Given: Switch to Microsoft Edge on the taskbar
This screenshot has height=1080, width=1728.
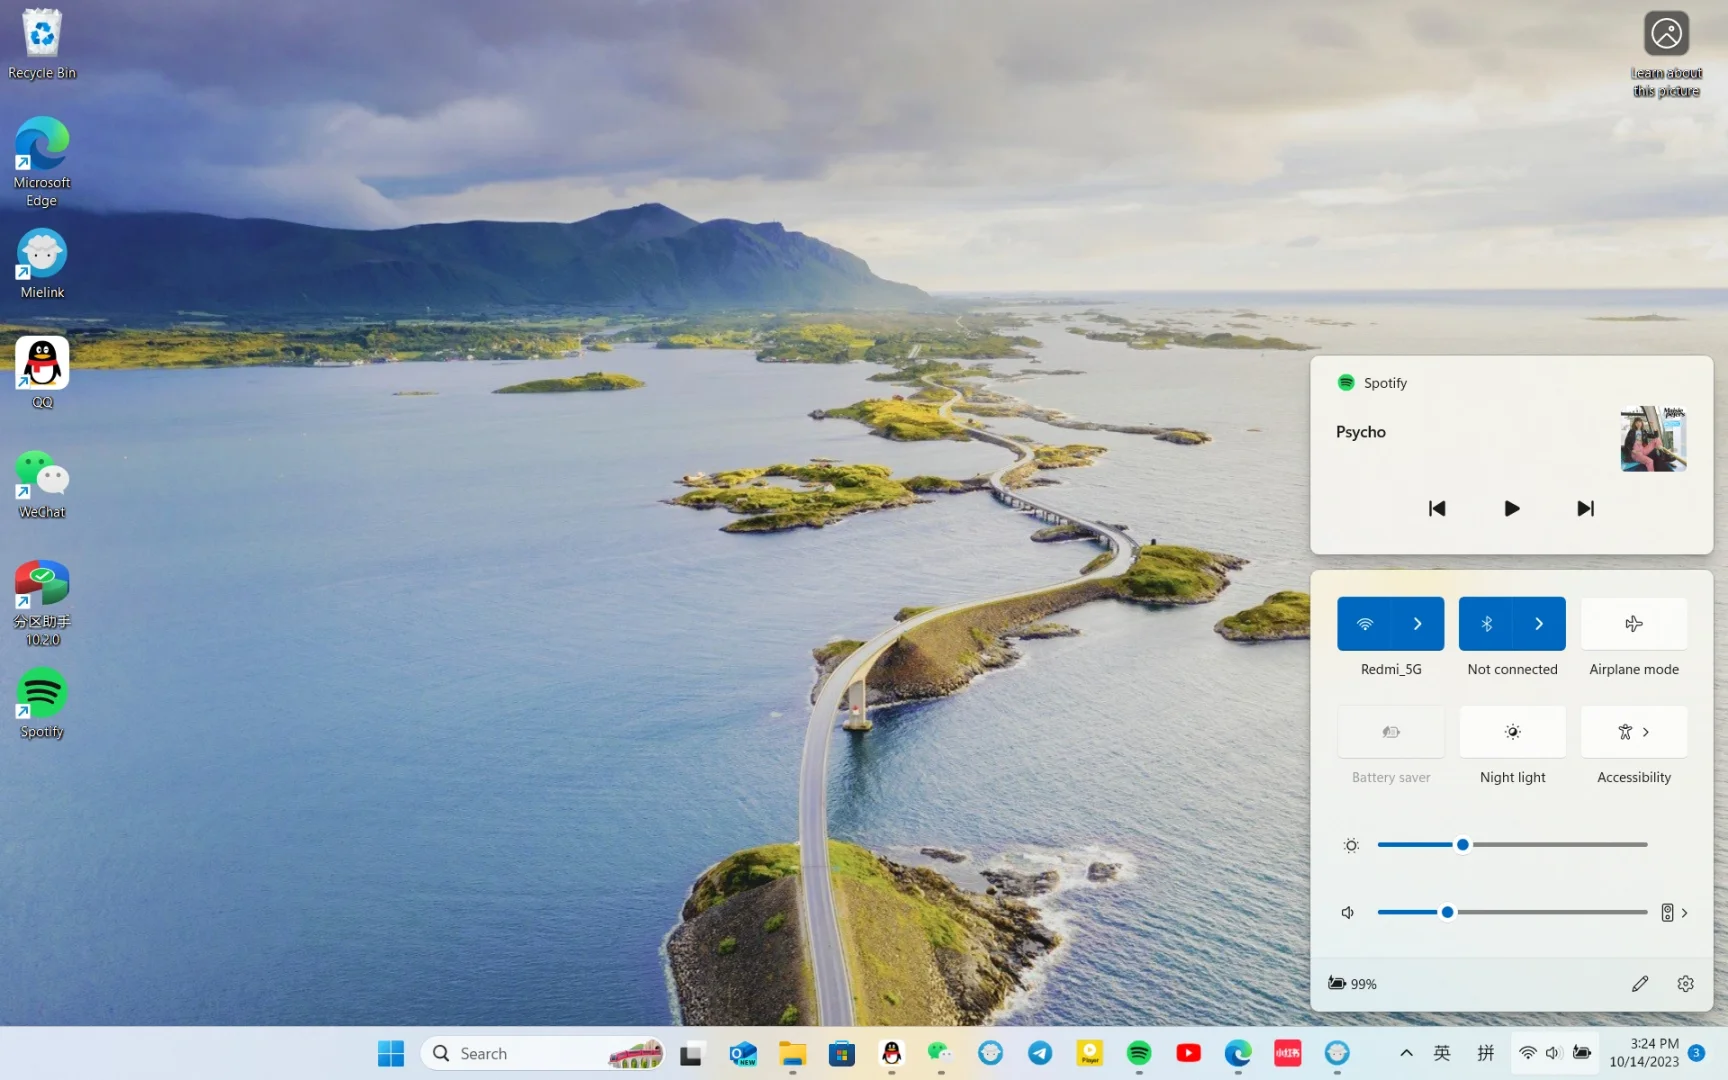Looking at the screenshot, I should (1238, 1053).
